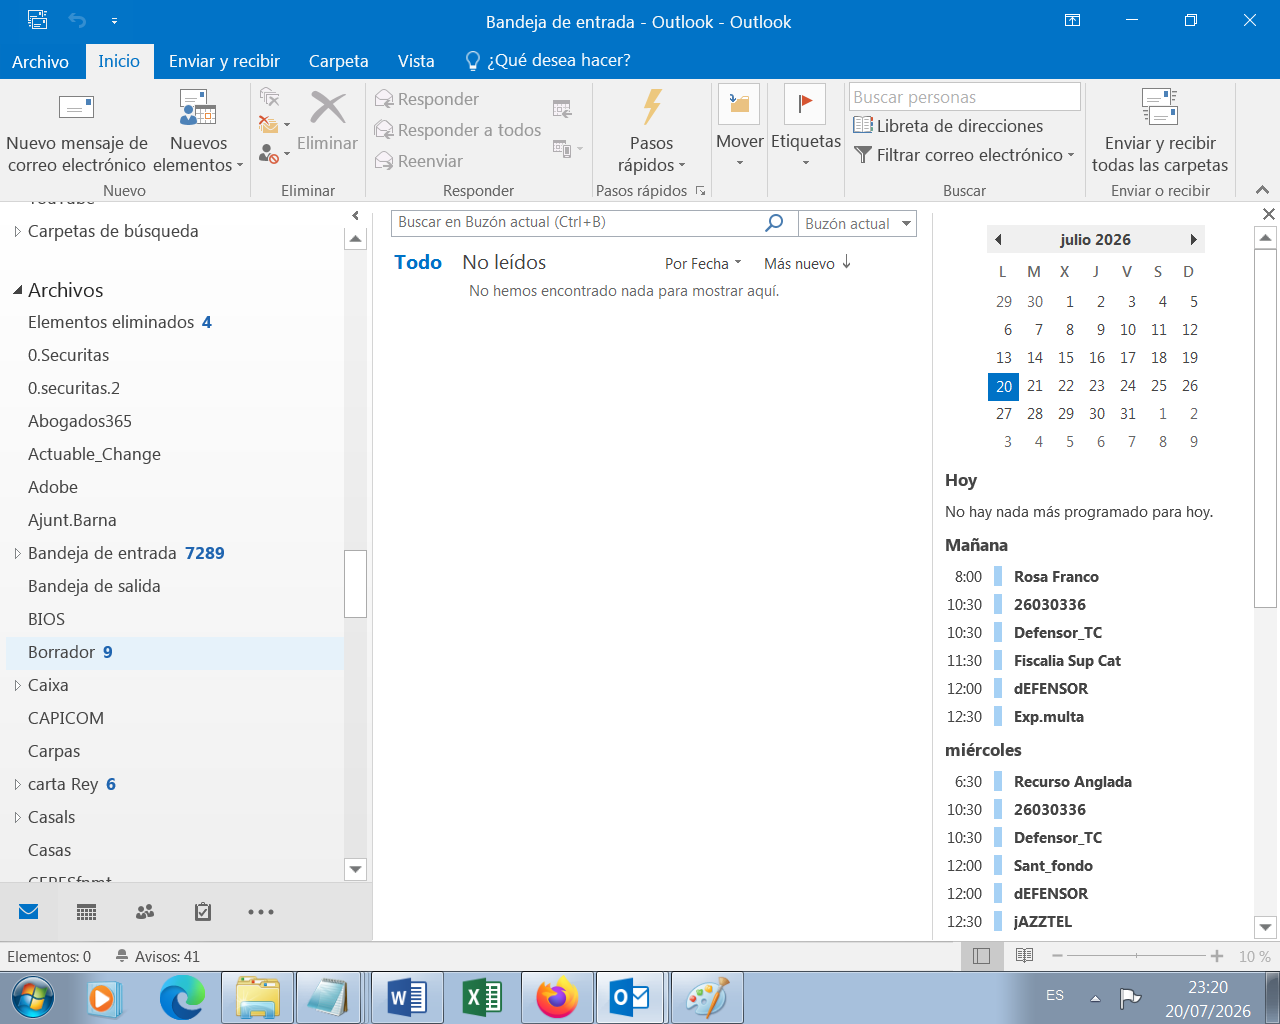The width and height of the screenshot is (1280, 1024).
Task: Switch to Calendar view in navigation bar
Action: click(x=87, y=912)
